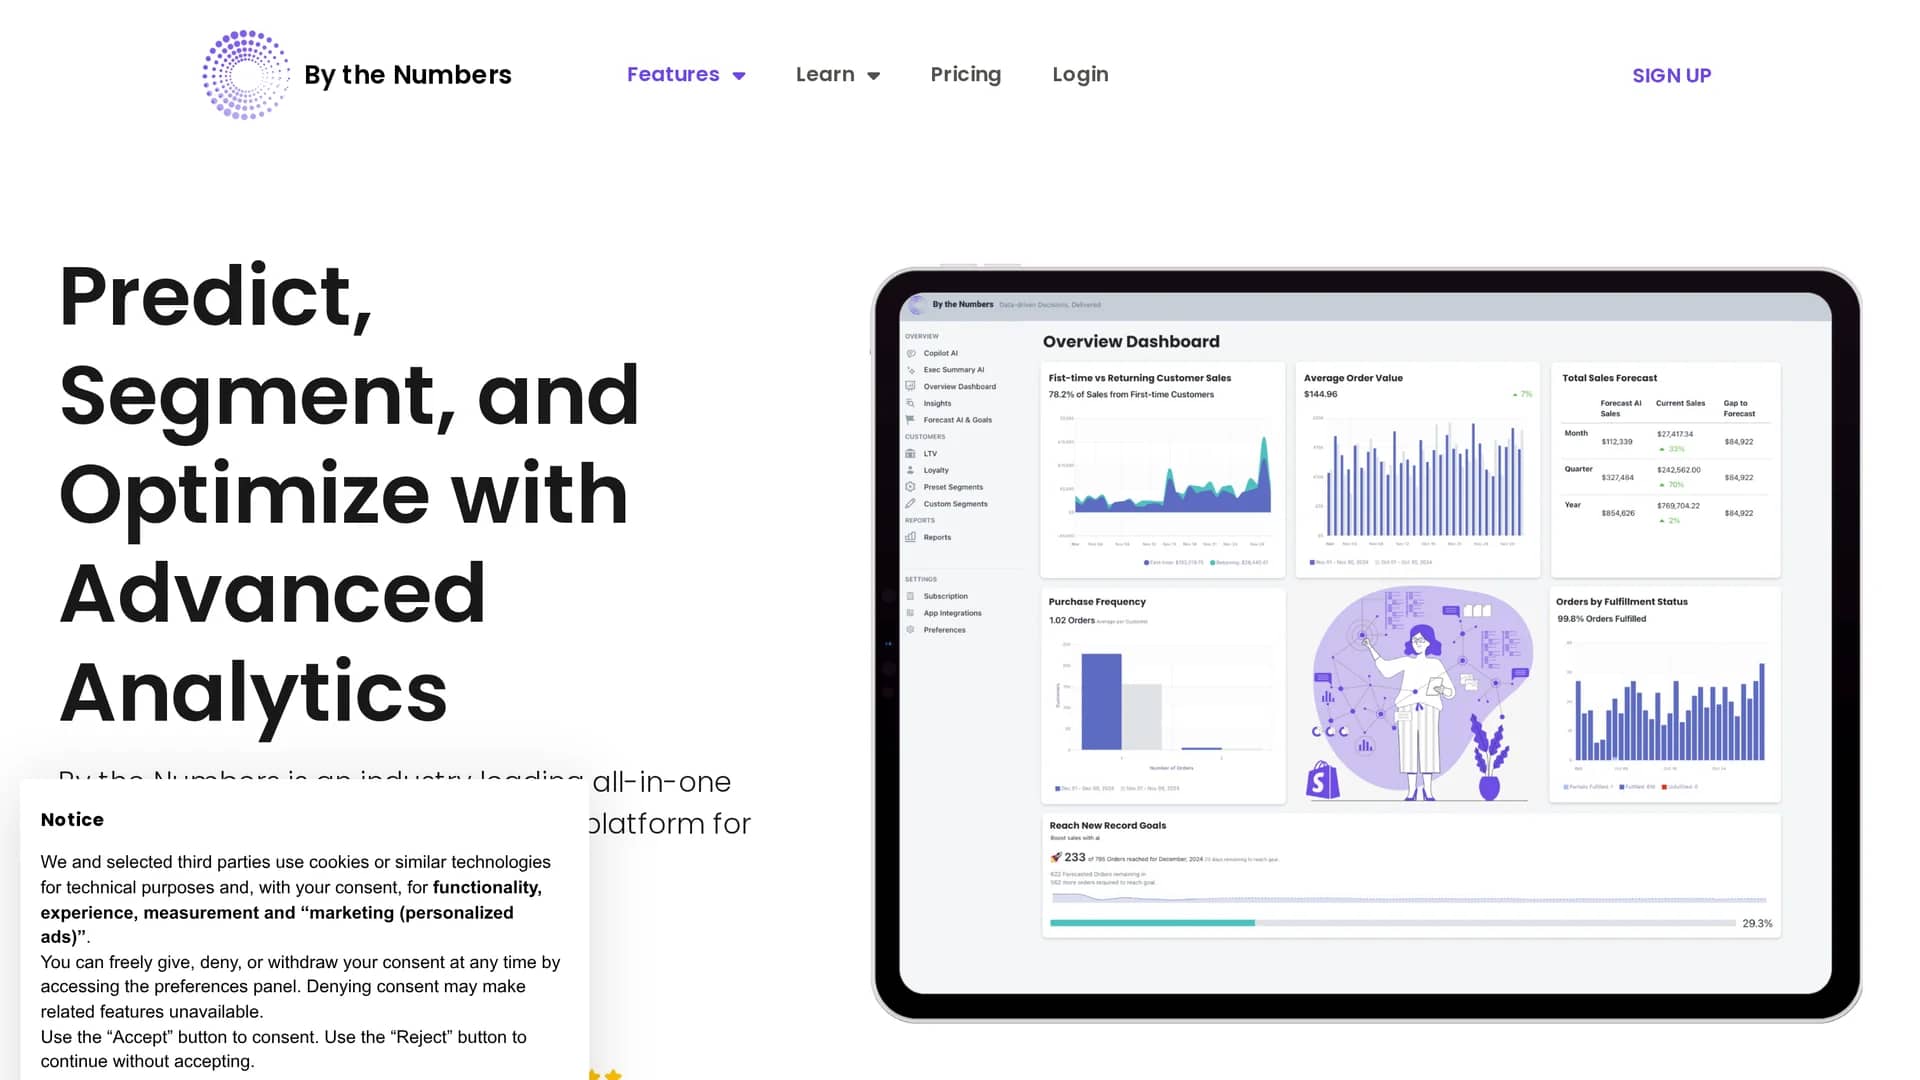Click the LTV sidebar icon
This screenshot has height=1080, width=1920.
(x=911, y=454)
